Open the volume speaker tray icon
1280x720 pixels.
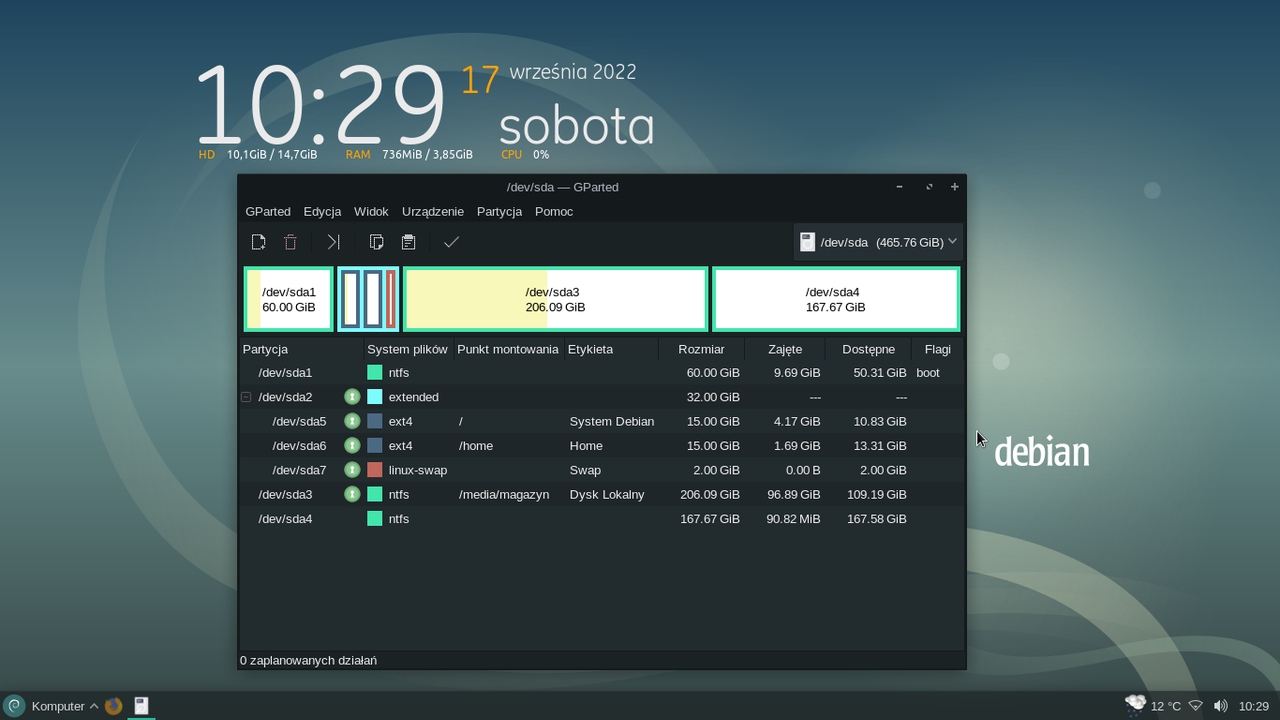(x=1220, y=706)
